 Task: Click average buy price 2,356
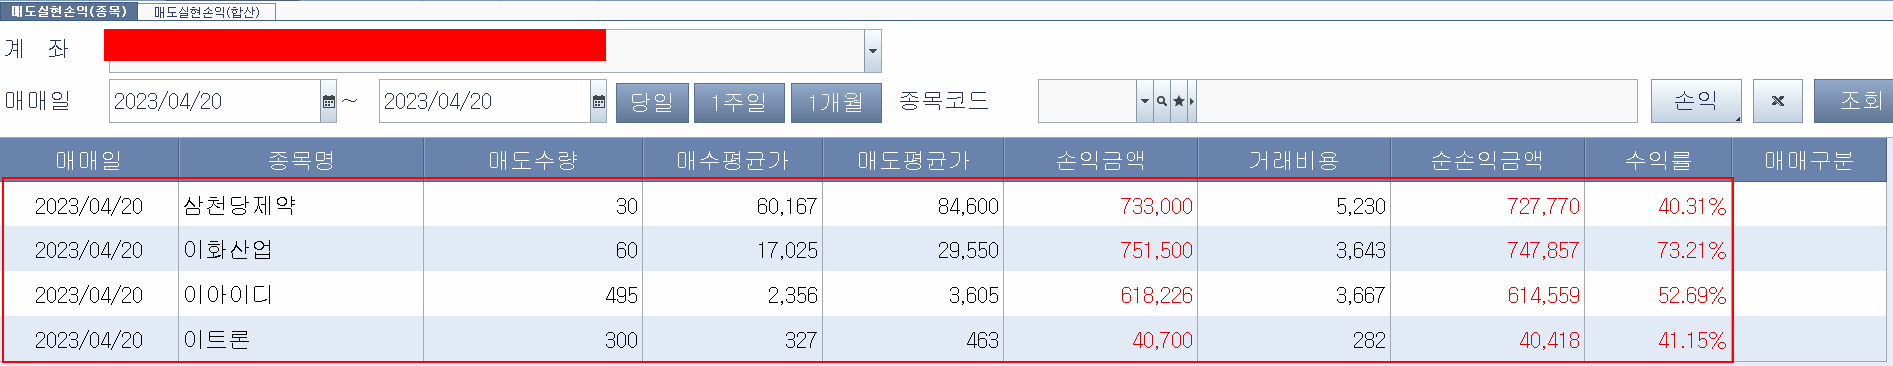point(793,296)
